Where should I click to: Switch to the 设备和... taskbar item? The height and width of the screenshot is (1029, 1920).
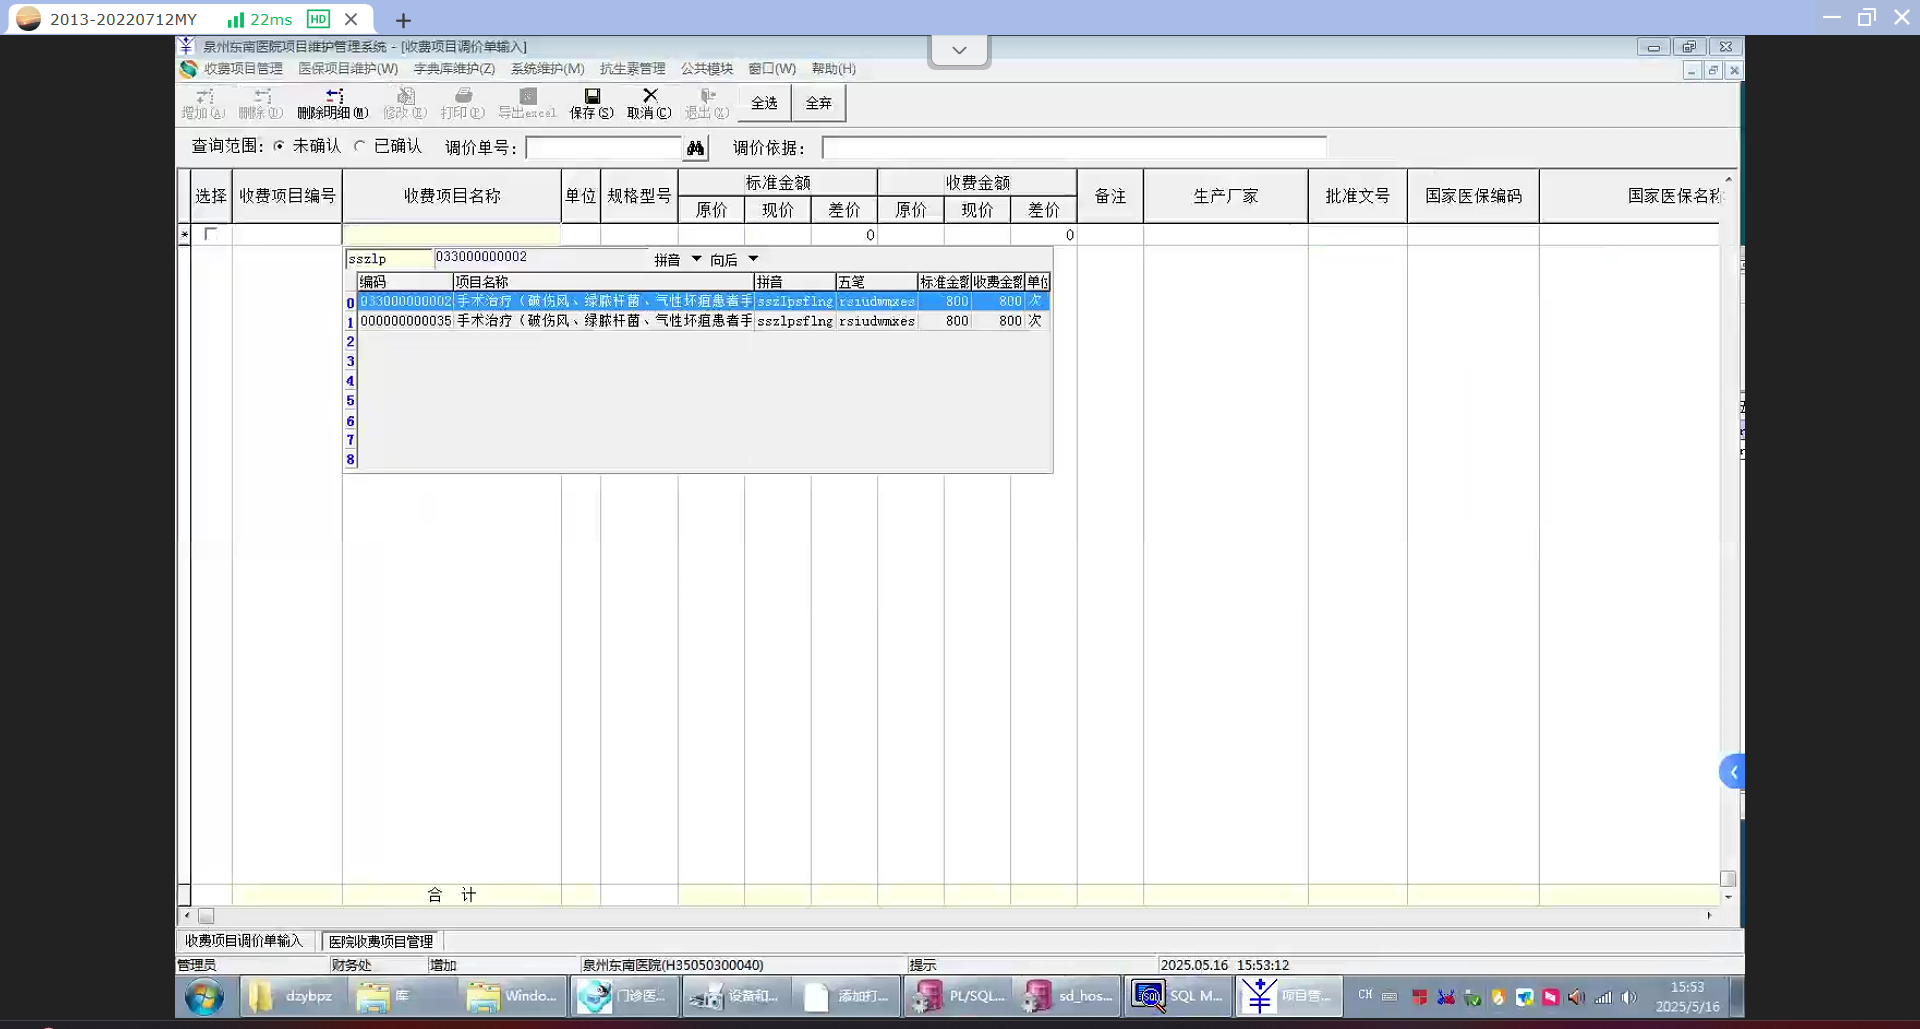[737, 996]
